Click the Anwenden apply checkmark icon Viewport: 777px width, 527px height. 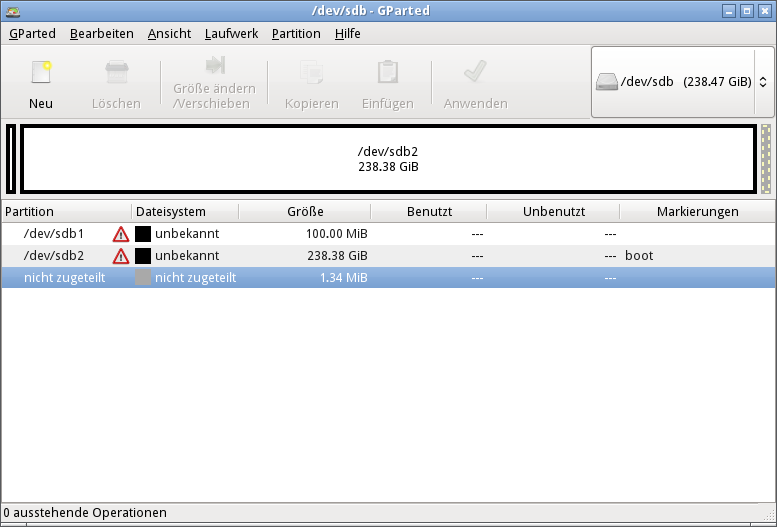tap(475, 72)
